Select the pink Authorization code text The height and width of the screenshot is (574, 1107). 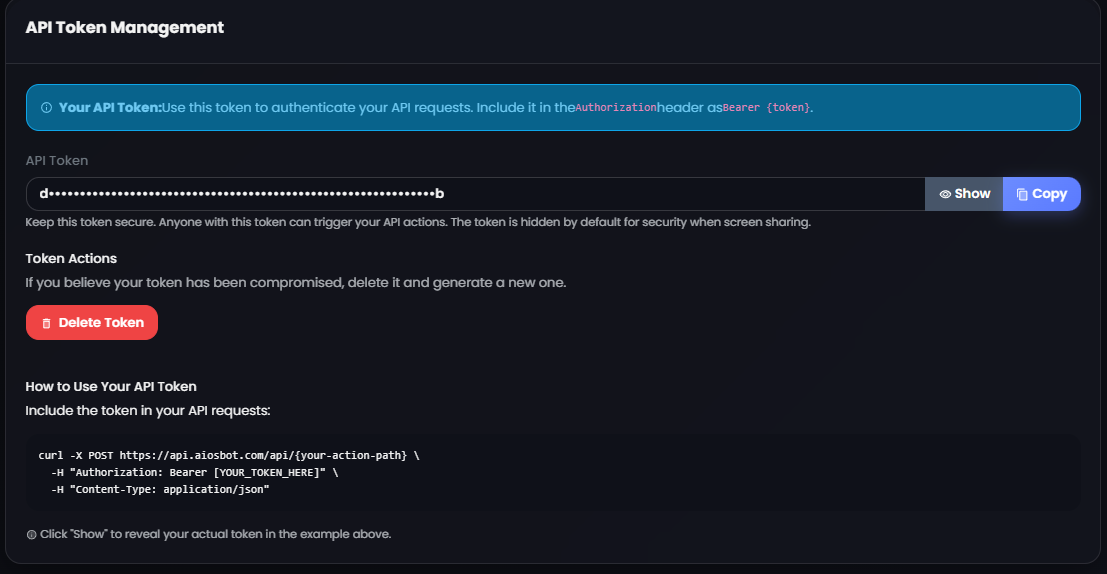[x=616, y=107]
